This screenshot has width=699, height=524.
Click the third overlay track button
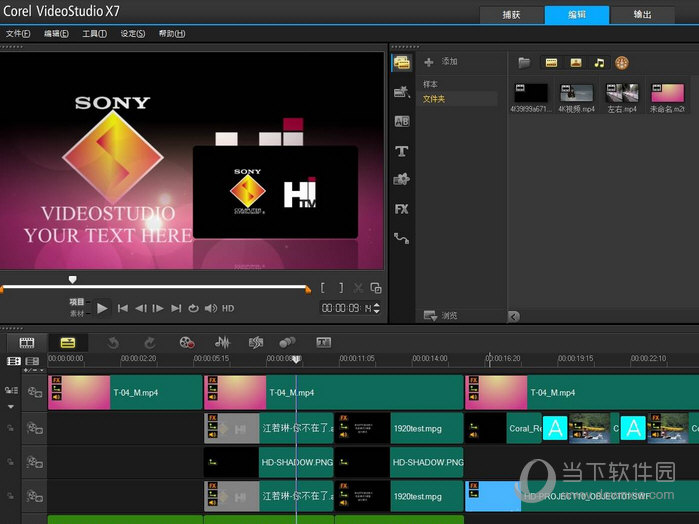35,496
